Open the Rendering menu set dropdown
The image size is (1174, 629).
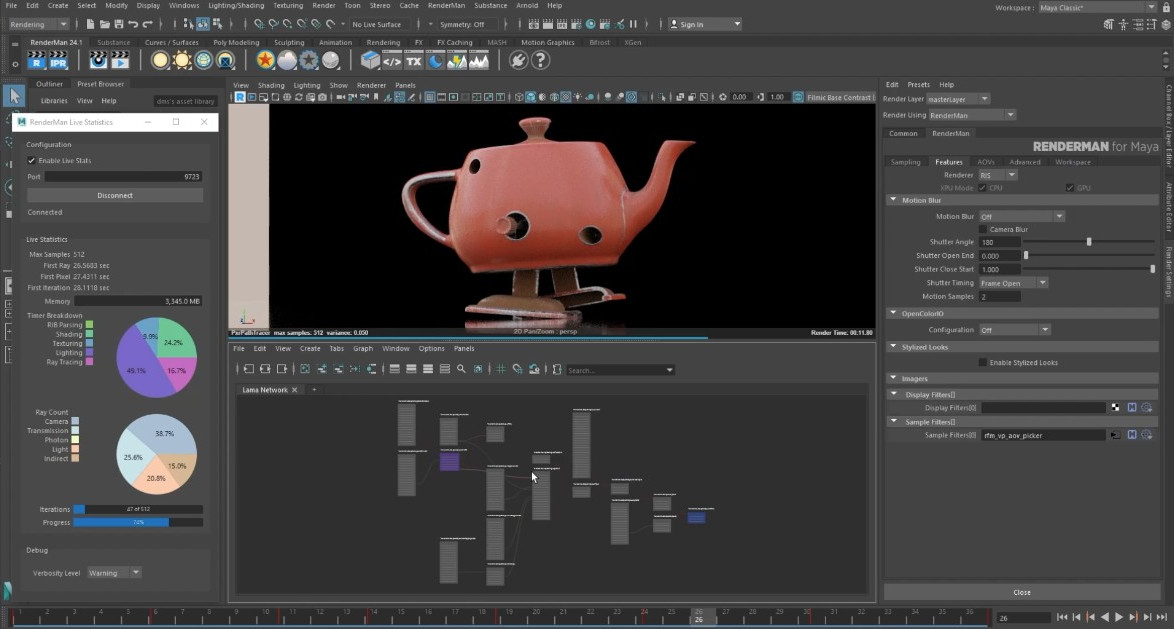(x=38, y=24)
